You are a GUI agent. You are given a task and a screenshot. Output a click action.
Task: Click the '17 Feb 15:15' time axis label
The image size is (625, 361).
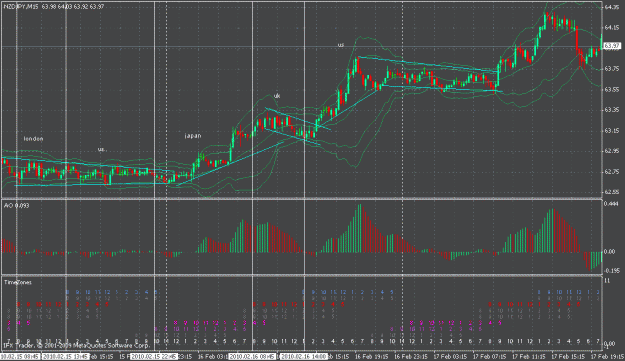click(x=567, y=356)
